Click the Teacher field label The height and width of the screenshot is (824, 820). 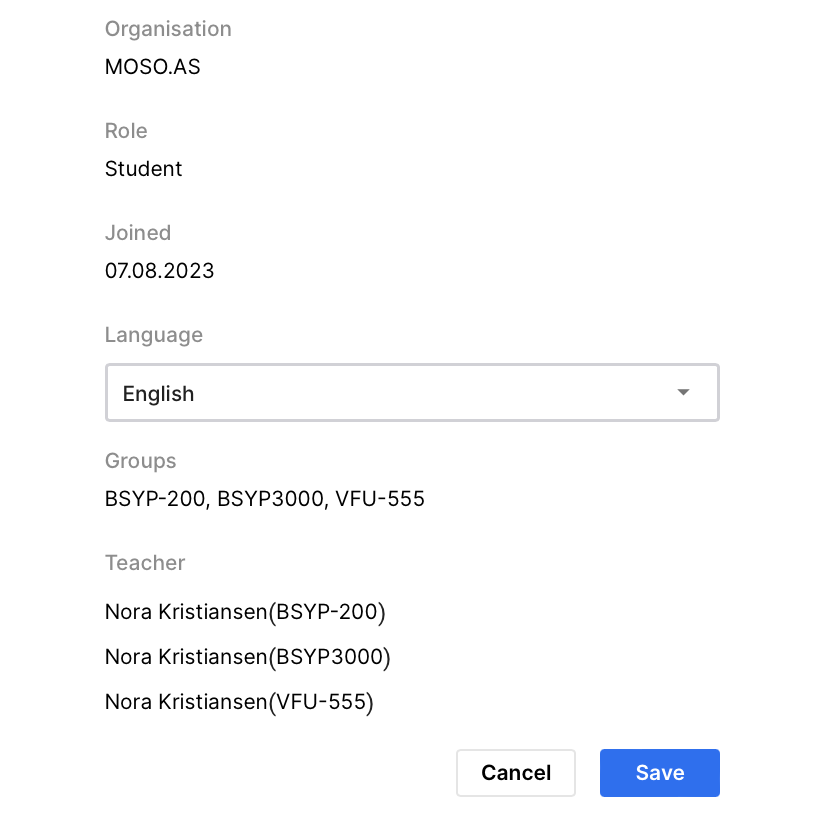pos(145,563)
